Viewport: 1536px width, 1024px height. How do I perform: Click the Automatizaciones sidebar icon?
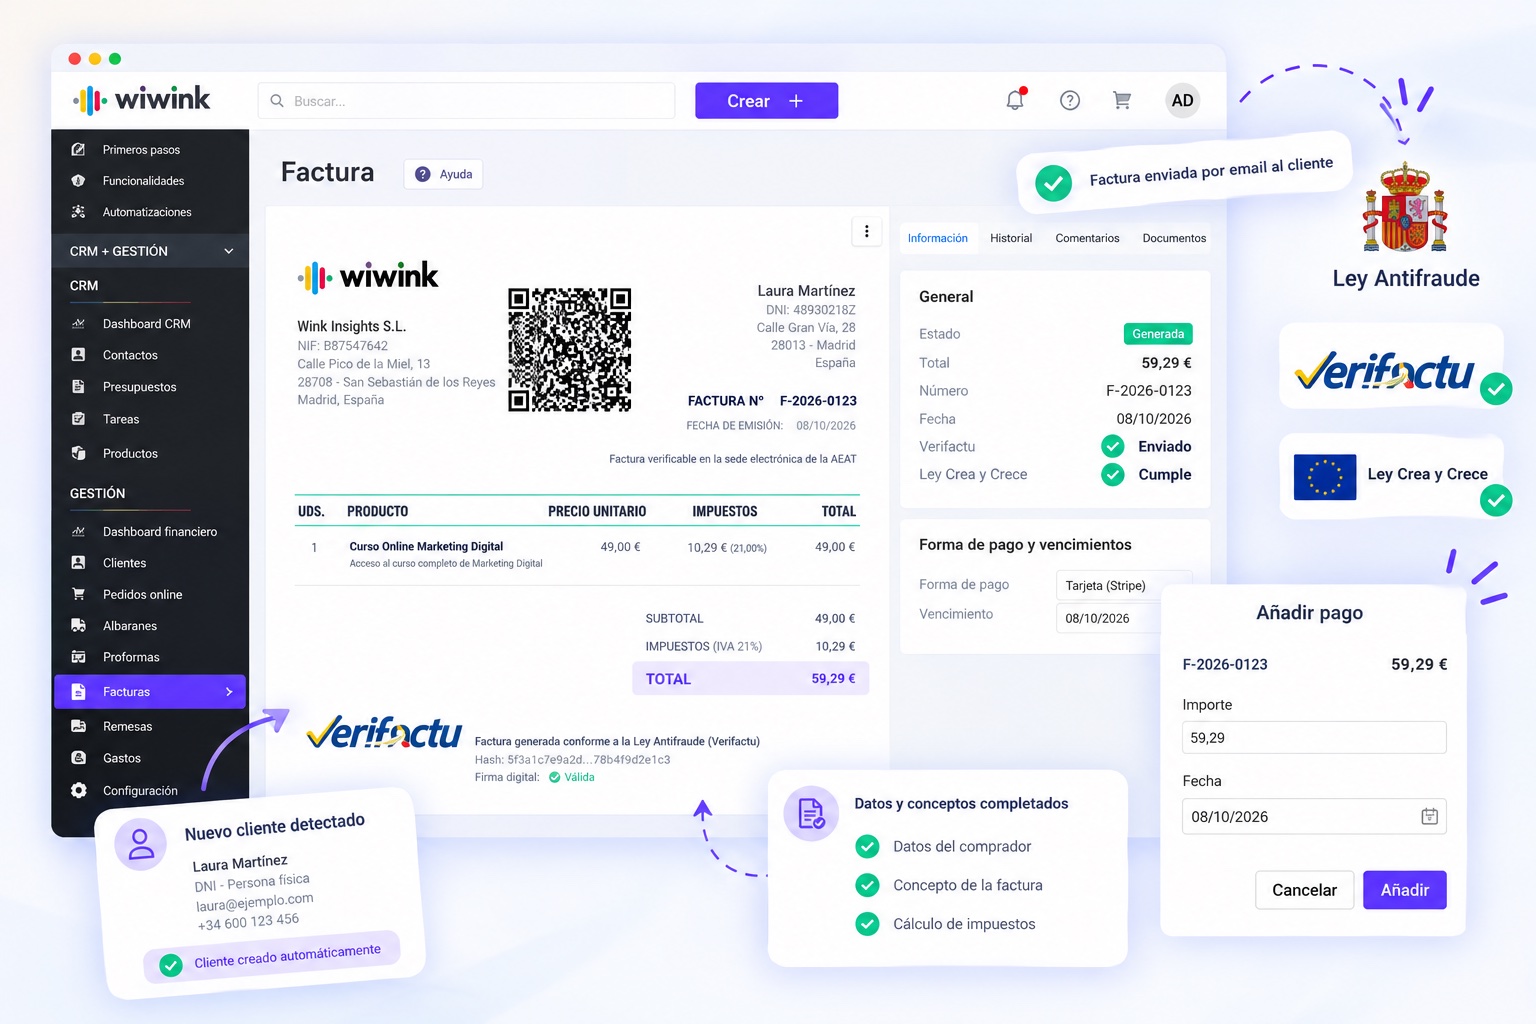78,212
